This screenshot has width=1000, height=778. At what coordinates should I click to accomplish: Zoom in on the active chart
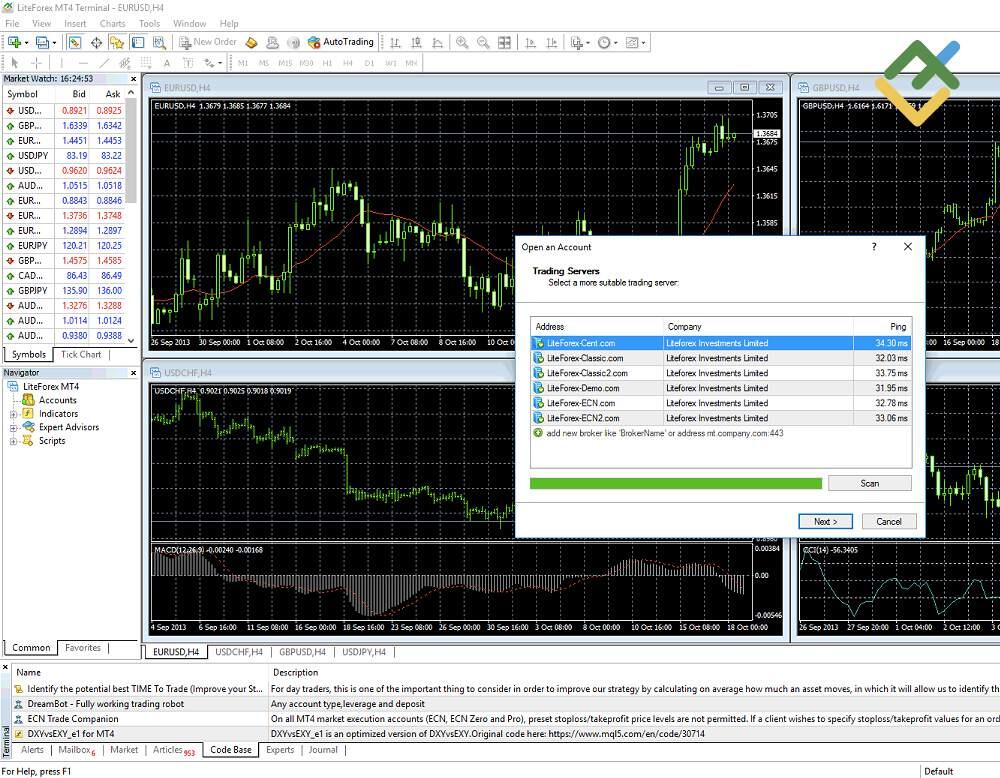[x=461, y=42]
